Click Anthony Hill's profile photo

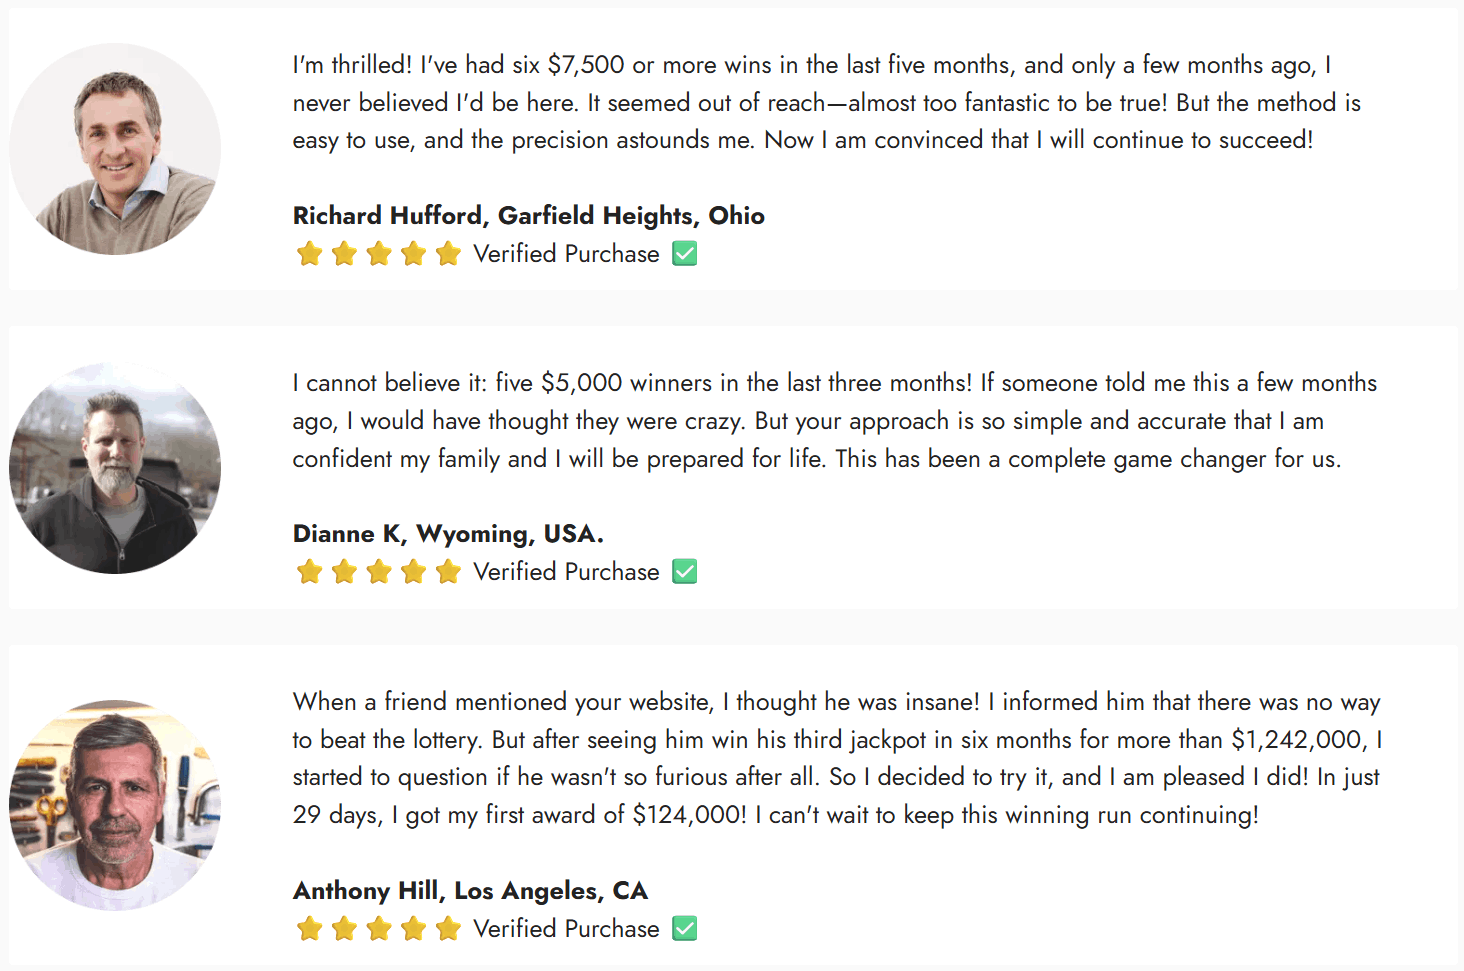click(115, 805)
